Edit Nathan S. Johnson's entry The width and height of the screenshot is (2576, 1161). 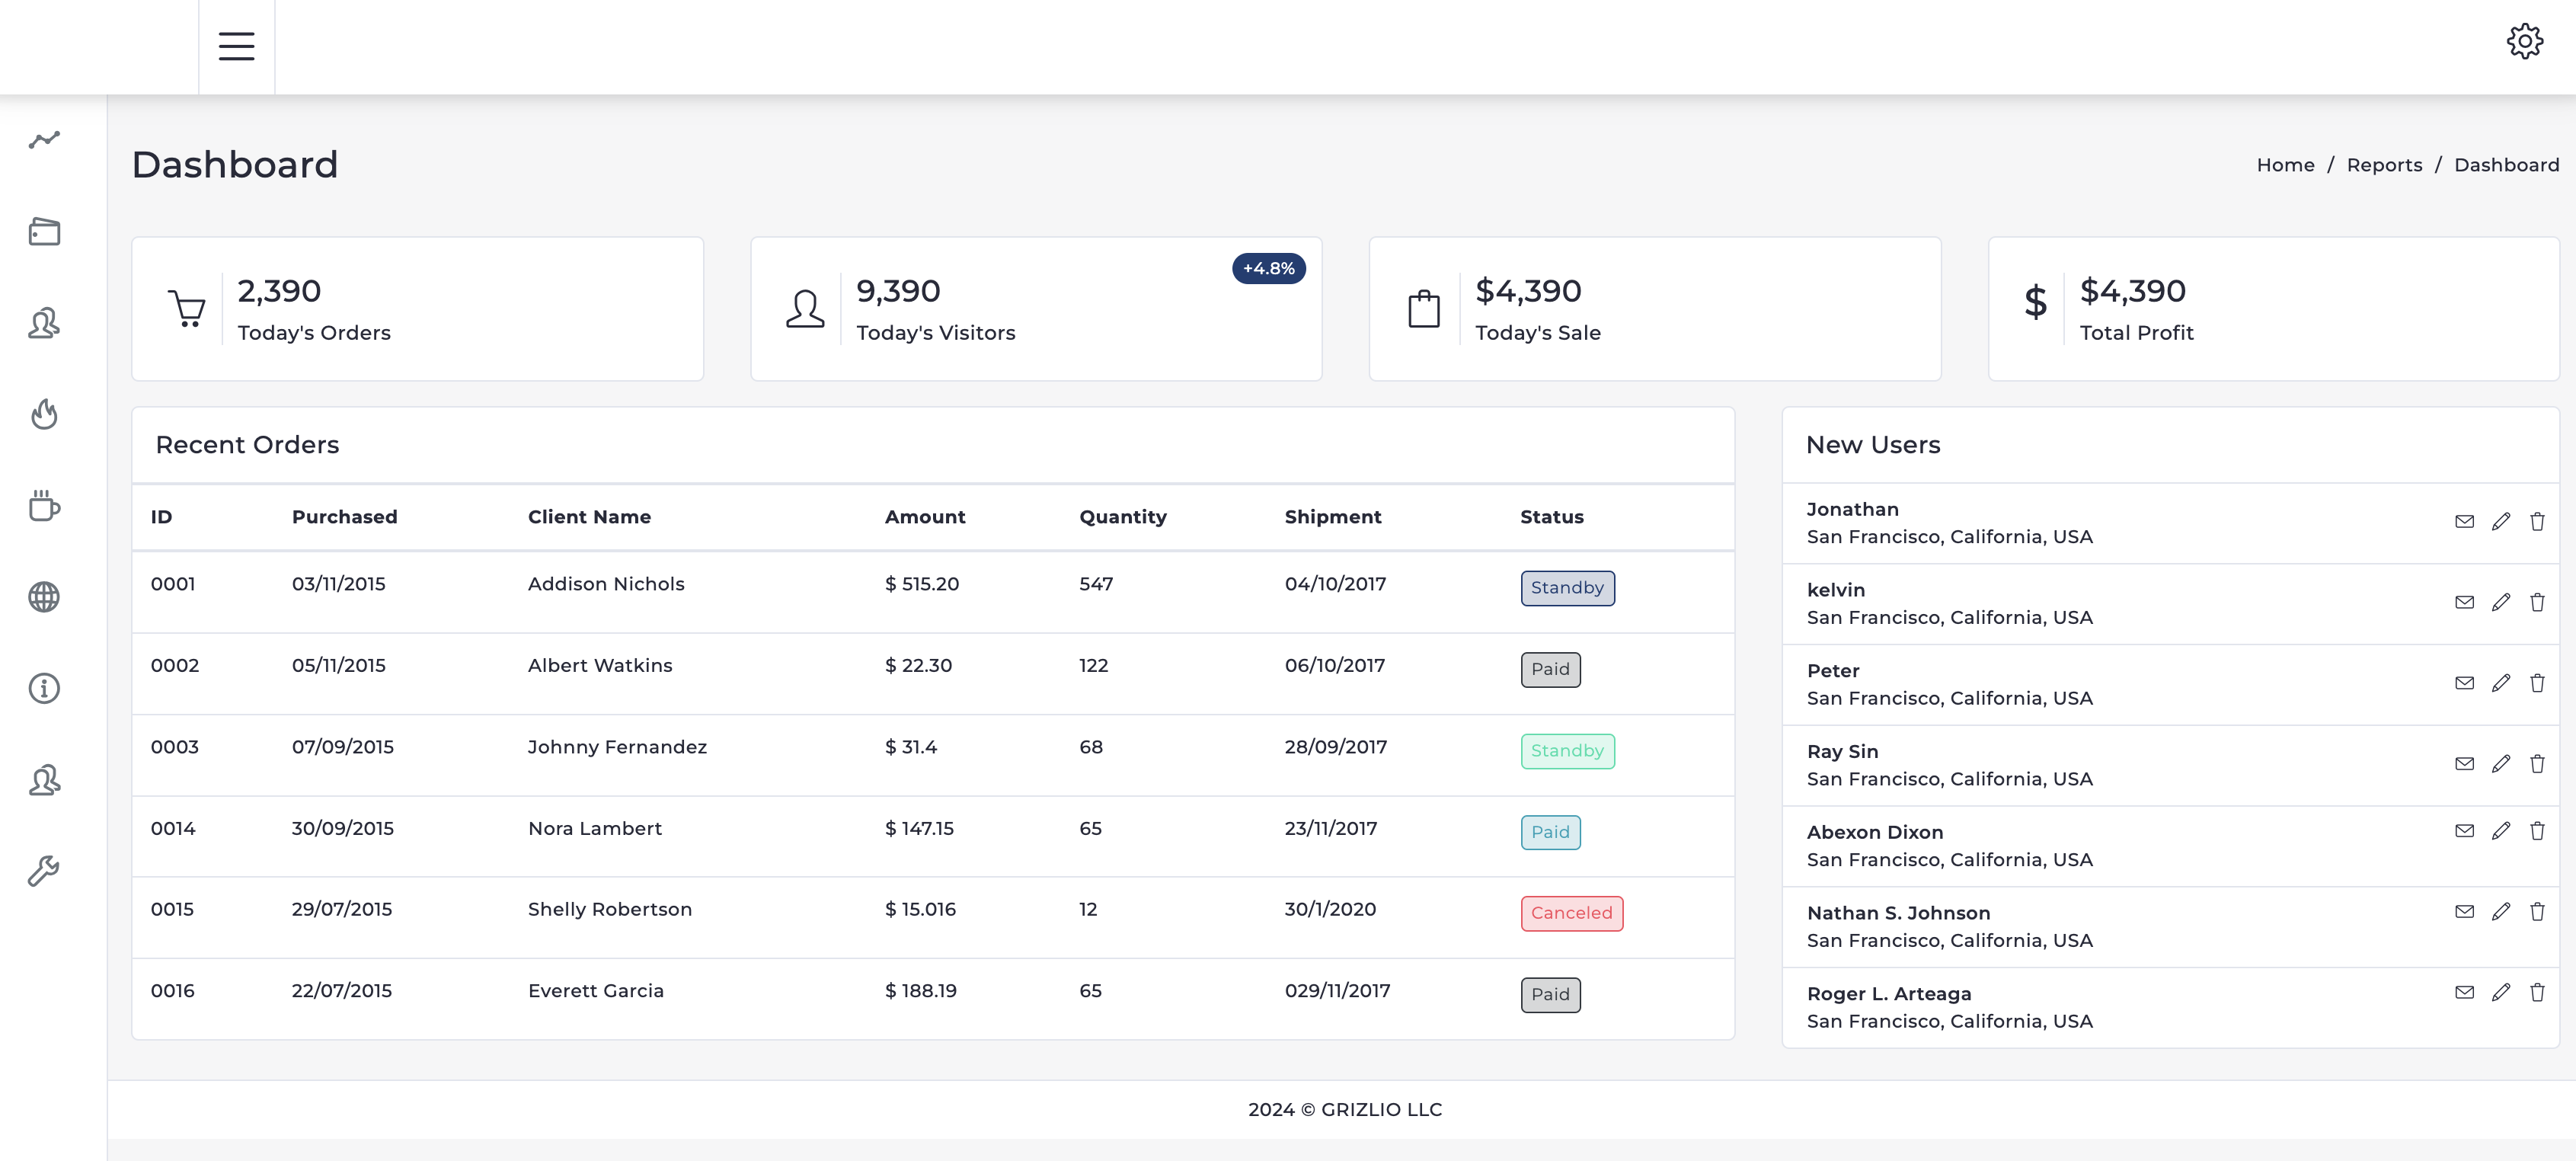coord(2501,912)
